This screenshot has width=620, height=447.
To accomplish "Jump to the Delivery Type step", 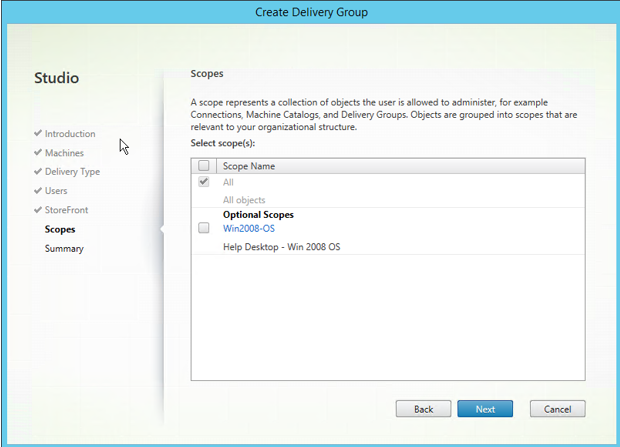I will coord(72,171).
